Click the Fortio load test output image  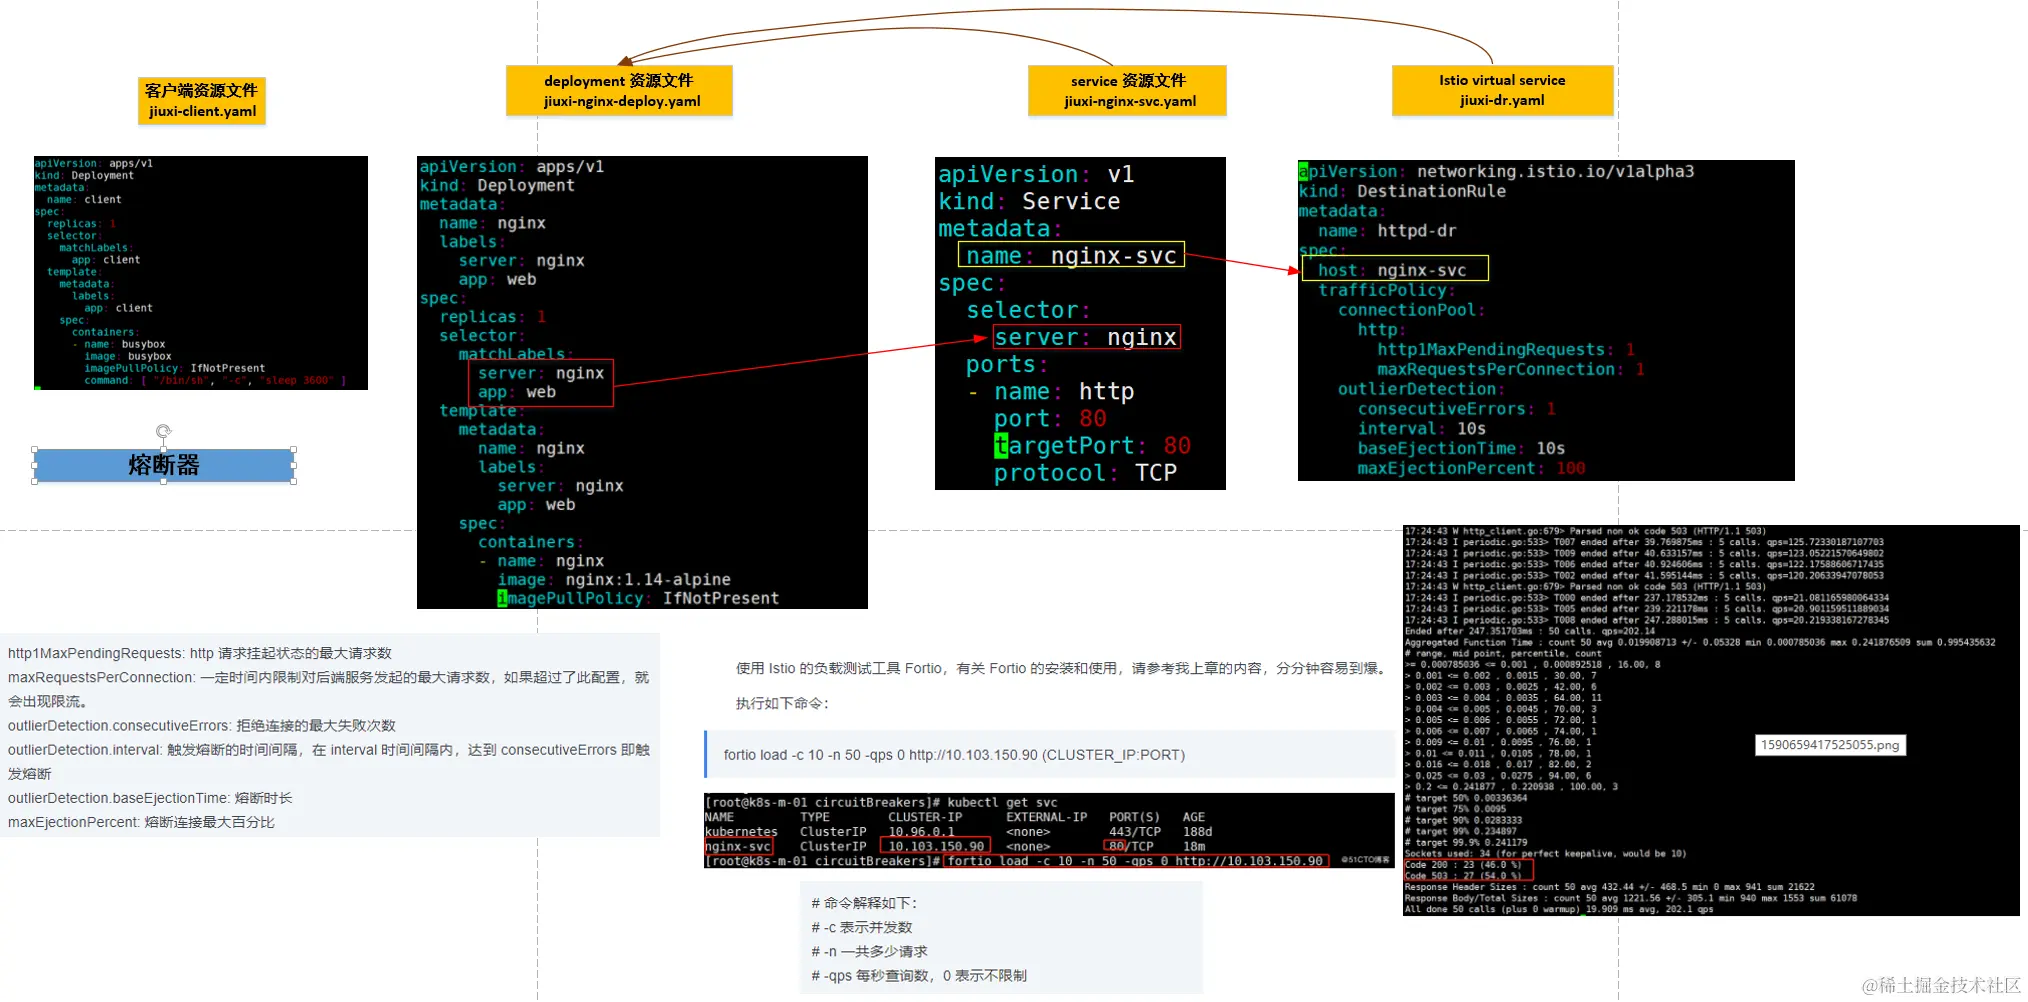coord(1711,720)
